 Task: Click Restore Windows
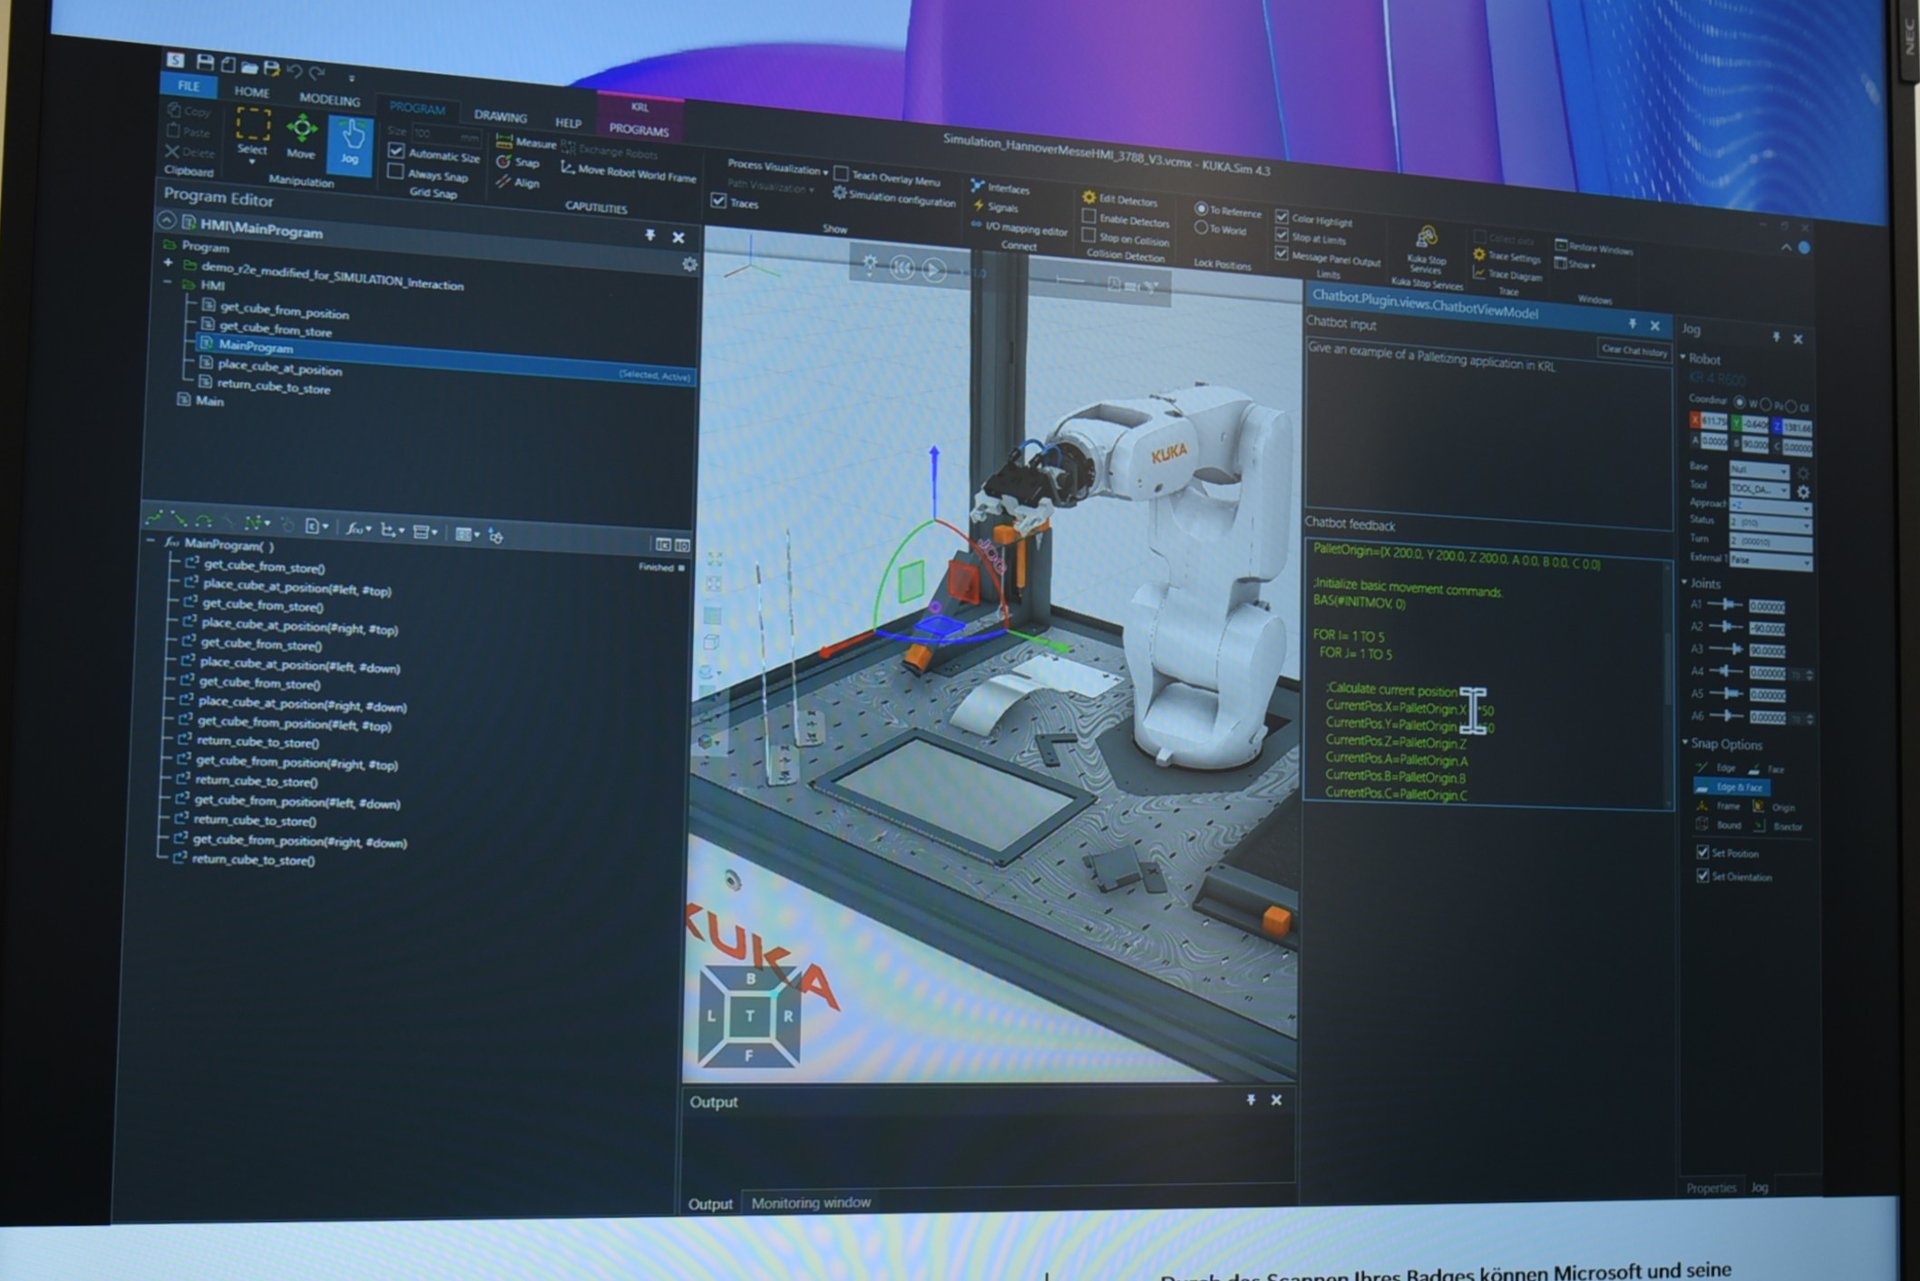pyautogui.click(x=1593, y=248)
